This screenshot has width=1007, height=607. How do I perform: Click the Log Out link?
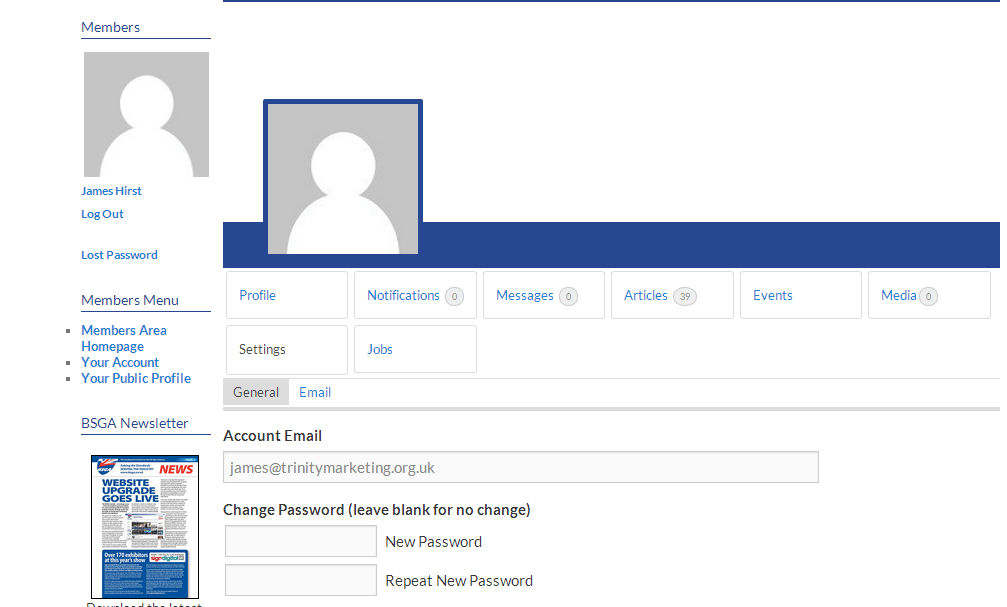click(102, 214)
